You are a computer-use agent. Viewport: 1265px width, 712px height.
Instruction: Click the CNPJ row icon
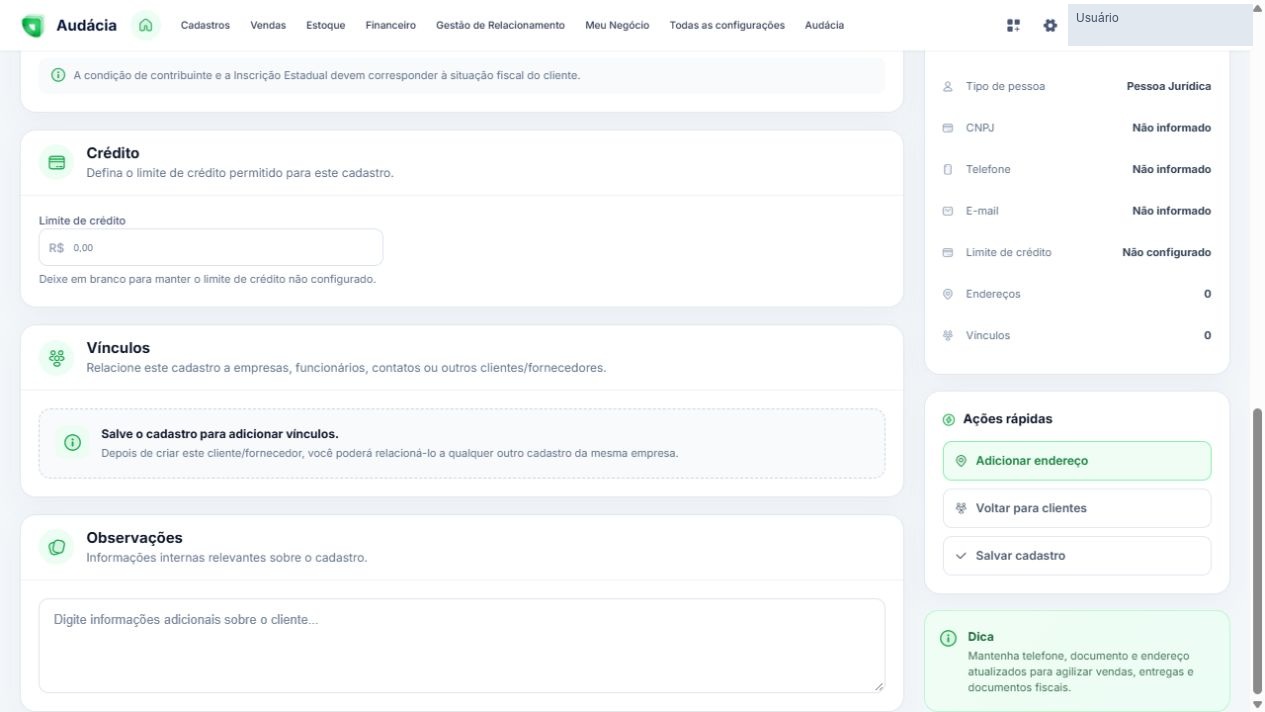pyautogui.click(x=948, y=128)
